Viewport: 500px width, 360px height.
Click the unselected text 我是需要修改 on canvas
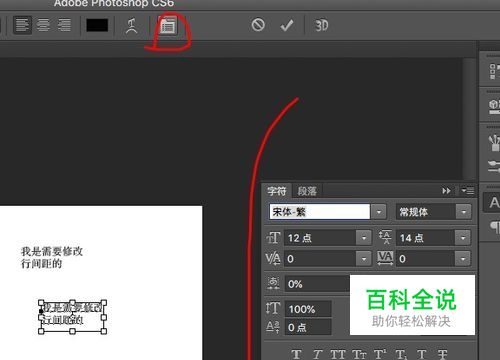tap(52, 251)
